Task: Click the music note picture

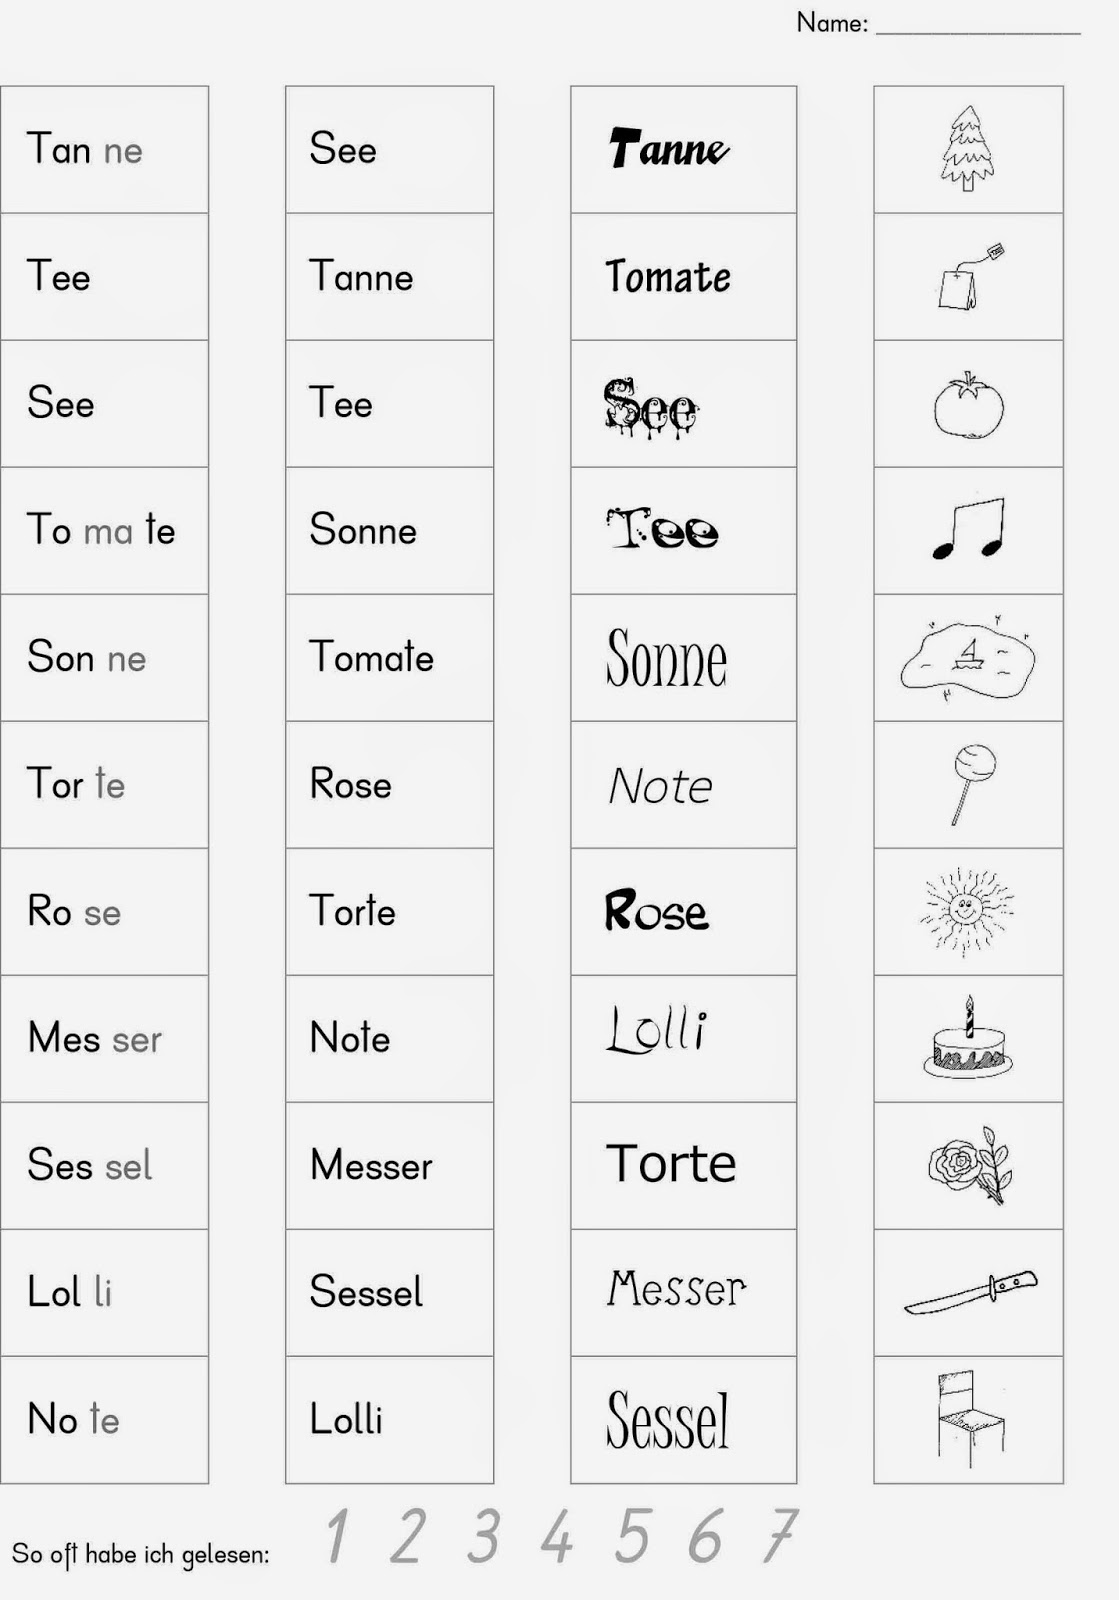Action: [968, 529]
